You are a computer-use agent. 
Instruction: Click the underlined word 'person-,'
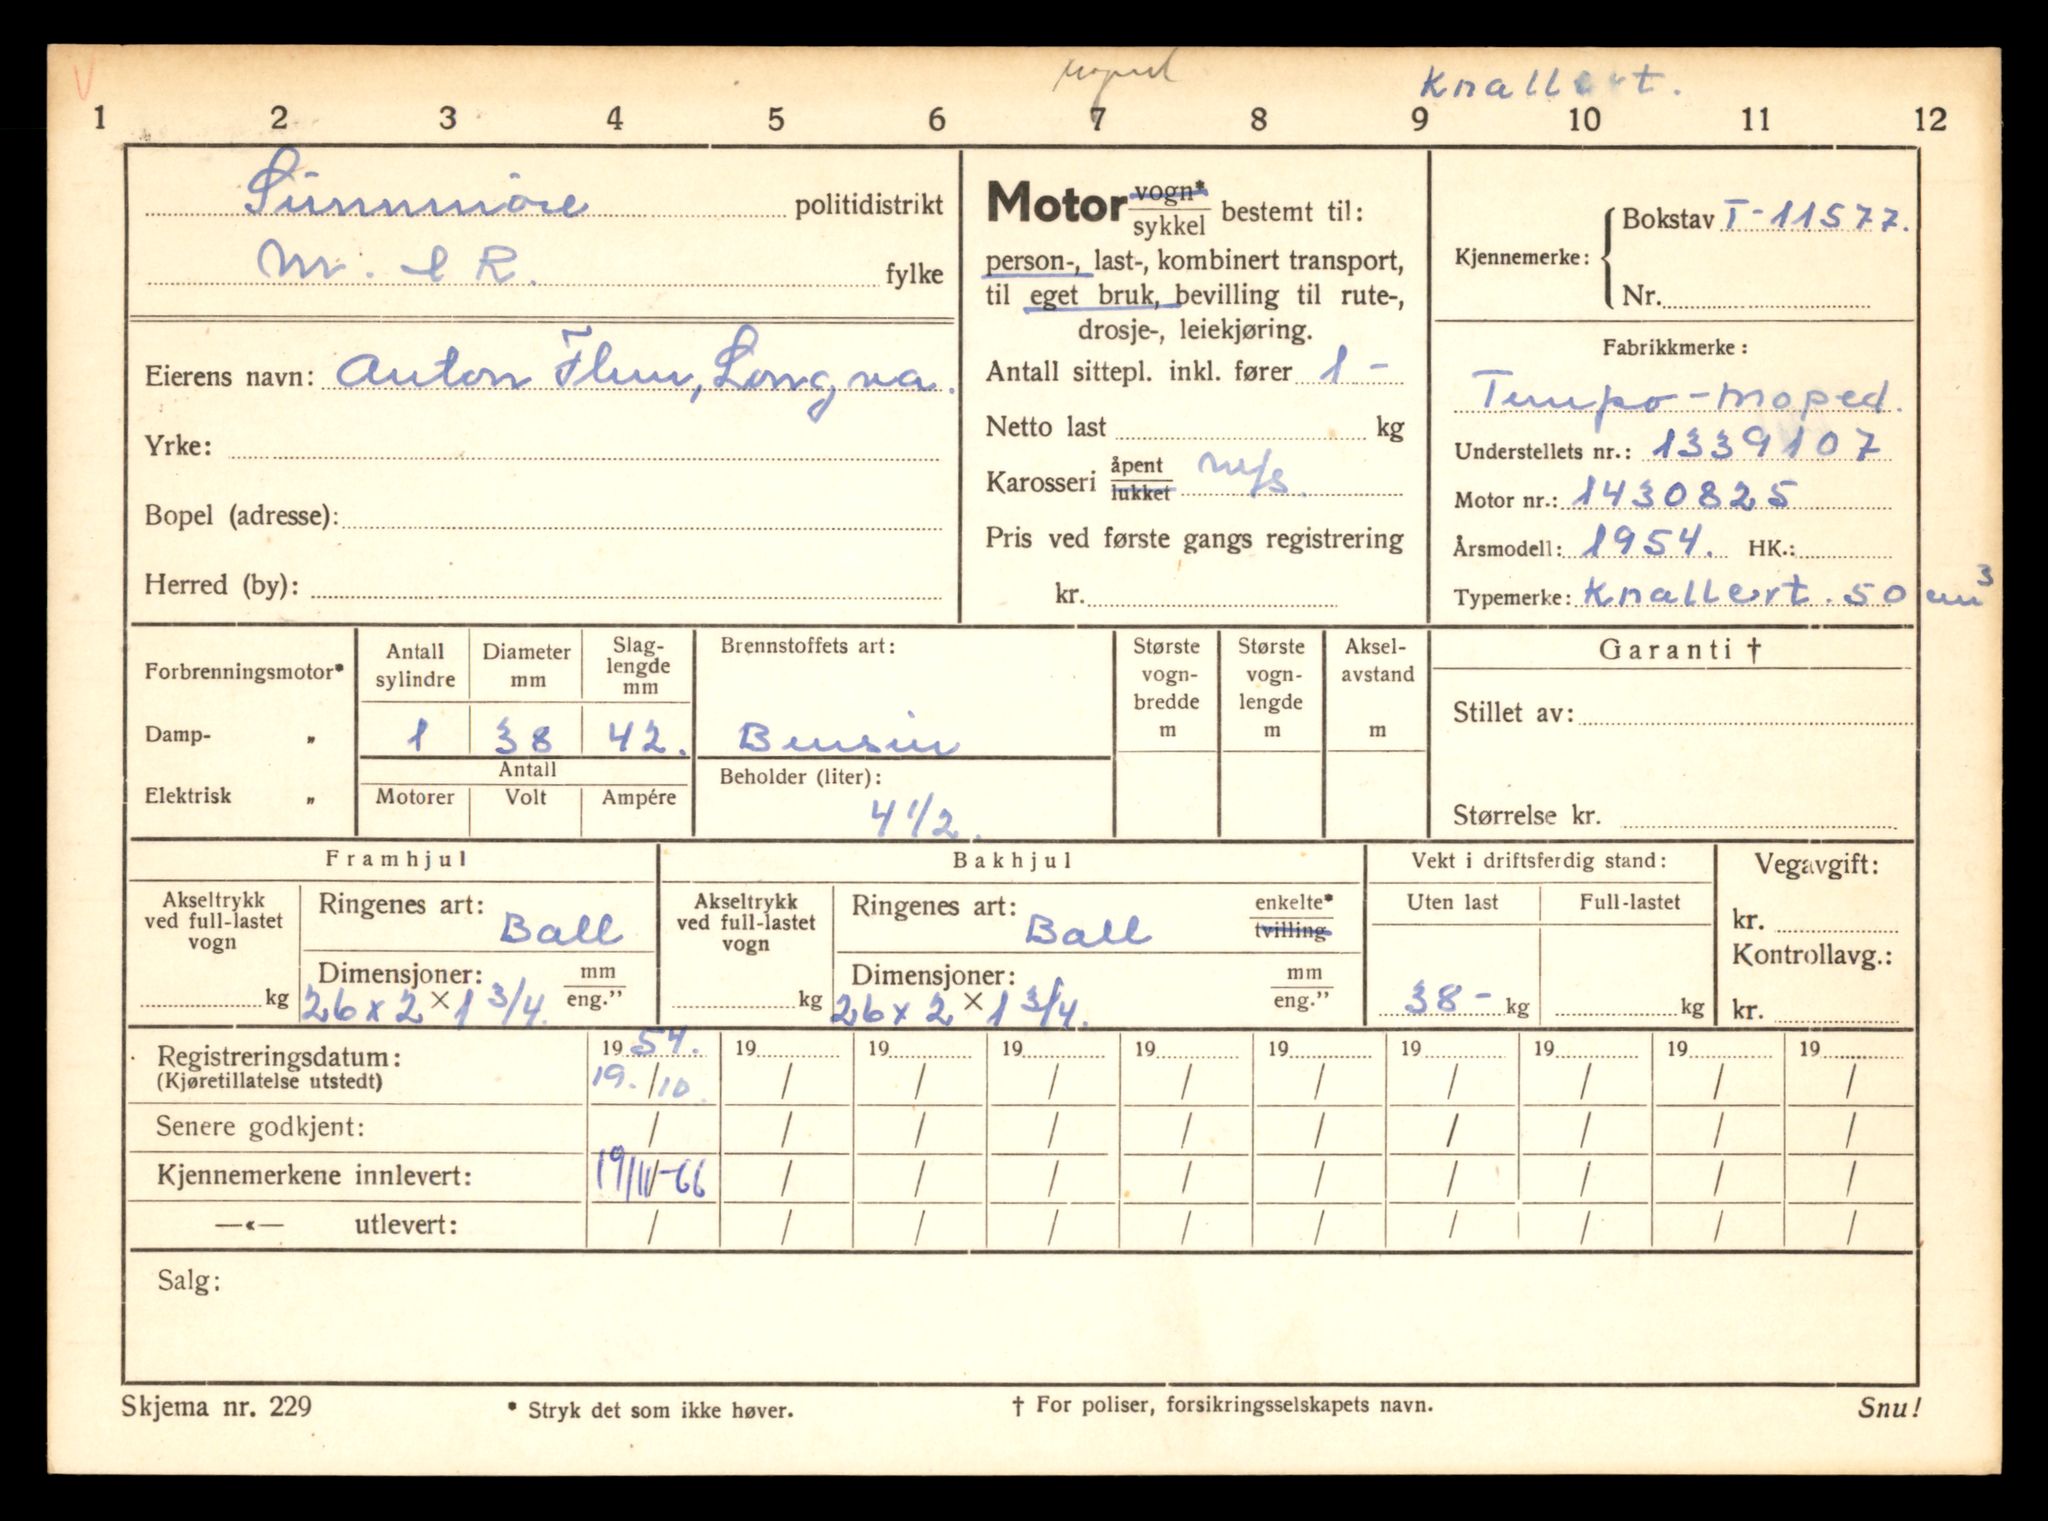[1034, 262]
